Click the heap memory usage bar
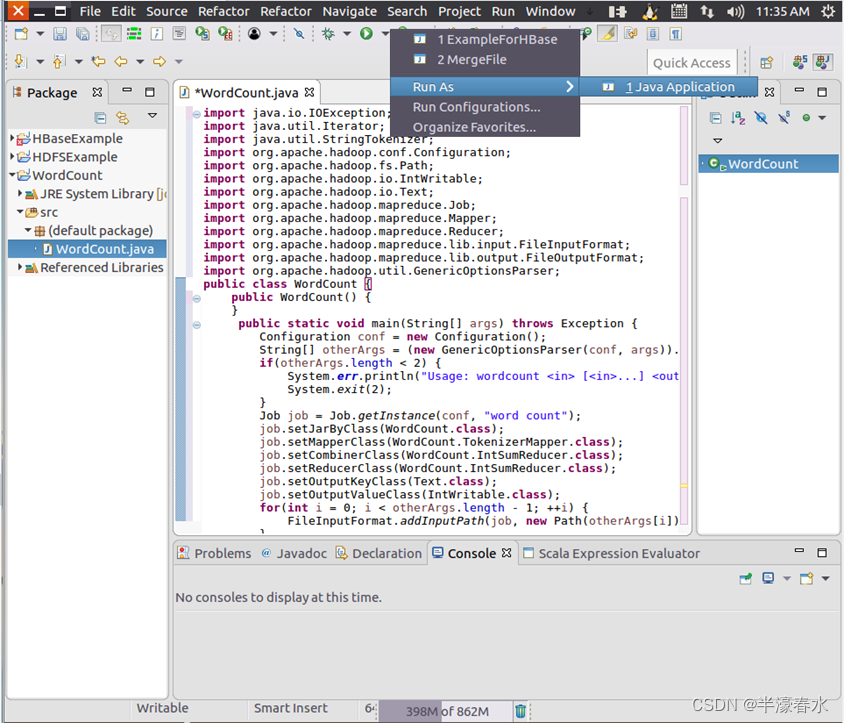Screen dimensions: 844x723 [446, 711]
